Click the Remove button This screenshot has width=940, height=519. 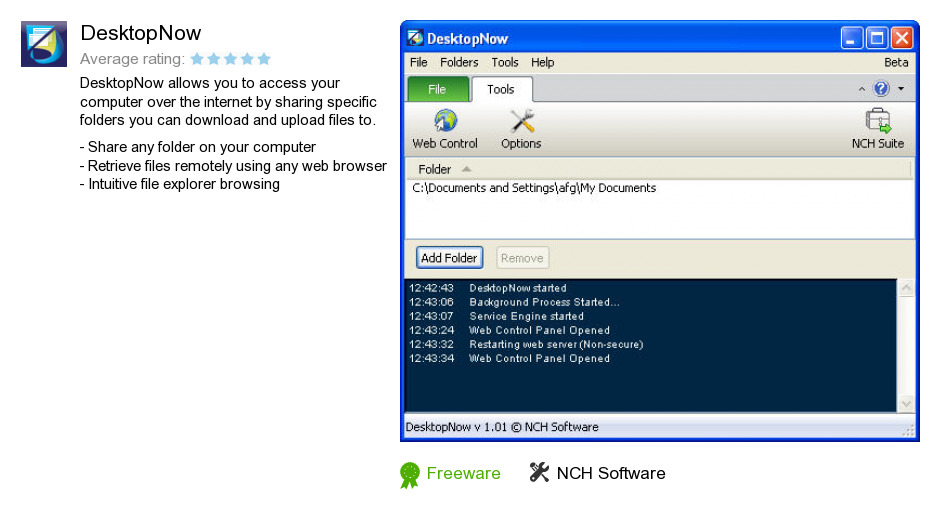(522, 258)
